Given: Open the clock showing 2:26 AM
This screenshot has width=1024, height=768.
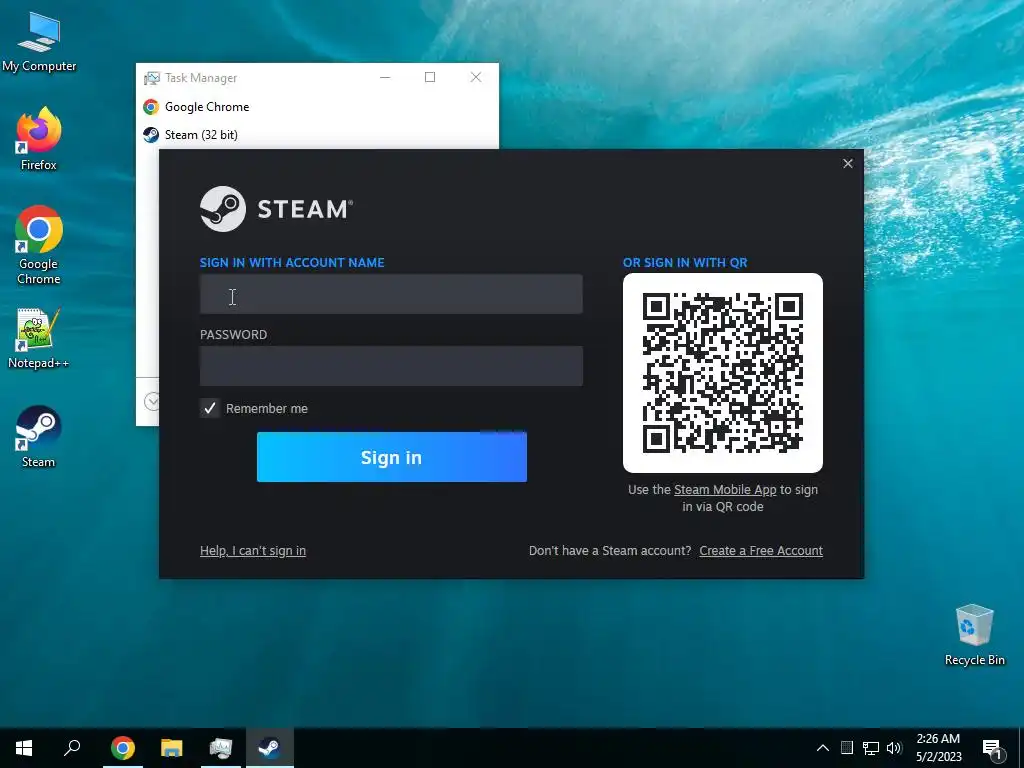Looking at the screenshot, I should [x=938, y=748].
